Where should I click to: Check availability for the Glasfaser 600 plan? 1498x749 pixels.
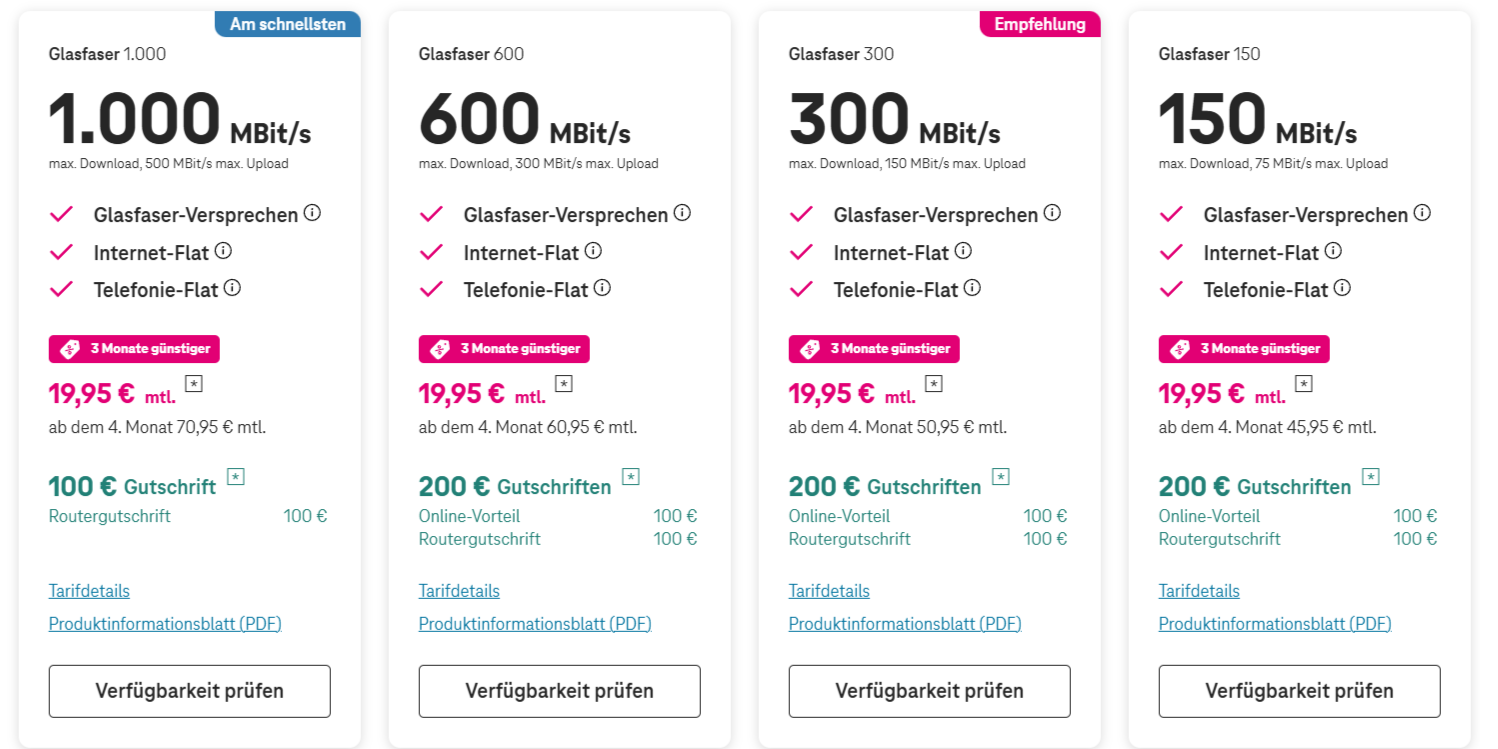pos(560,691)
